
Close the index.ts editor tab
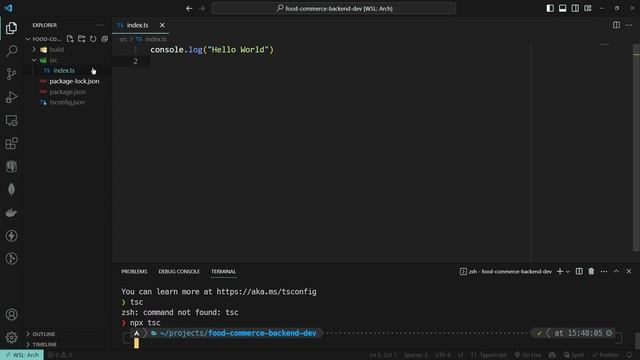click(162, 25)
